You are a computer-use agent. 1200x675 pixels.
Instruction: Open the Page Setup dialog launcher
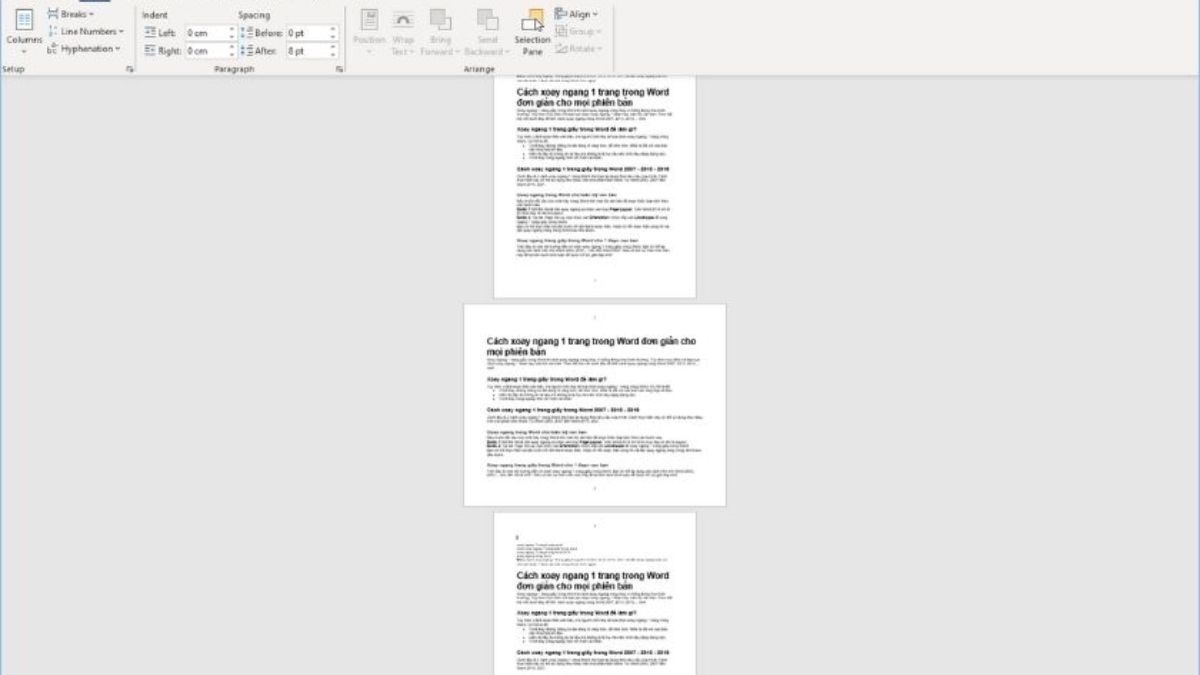coord(129,69)
